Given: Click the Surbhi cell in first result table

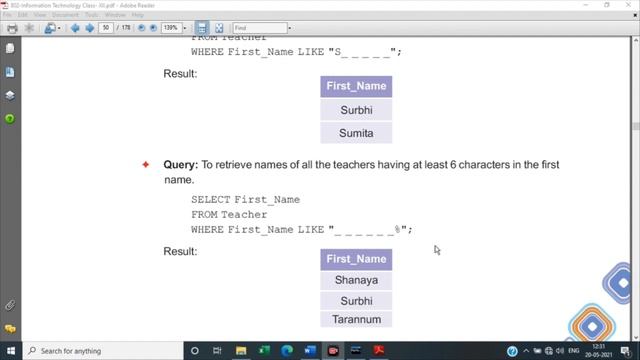Looking at the screenshot, I should (356, 110).
